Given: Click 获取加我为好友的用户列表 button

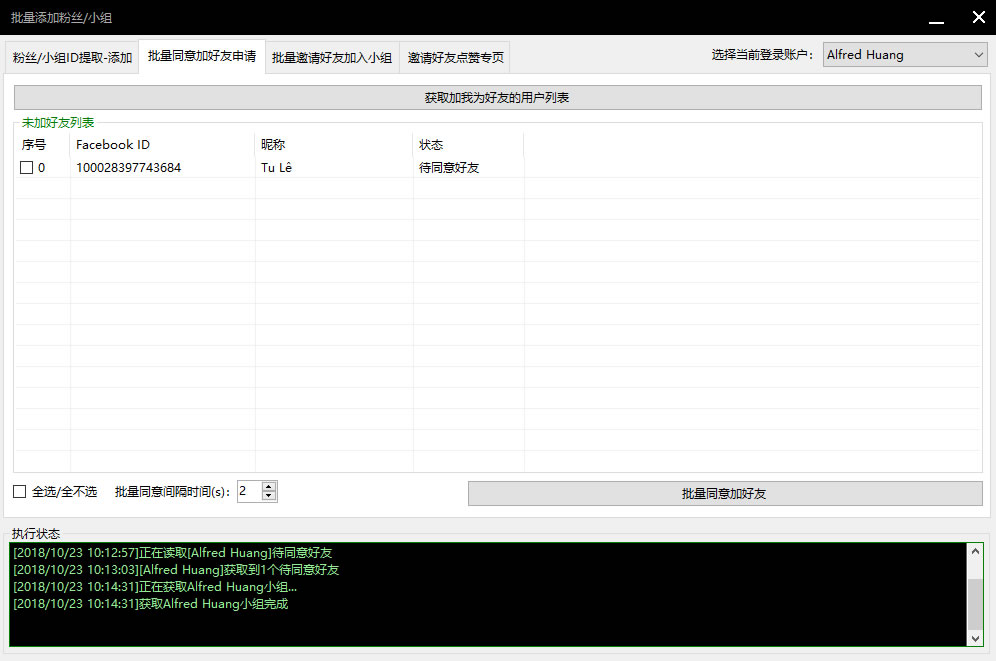Looking at the screenshot, I should (x=497, y=98).
